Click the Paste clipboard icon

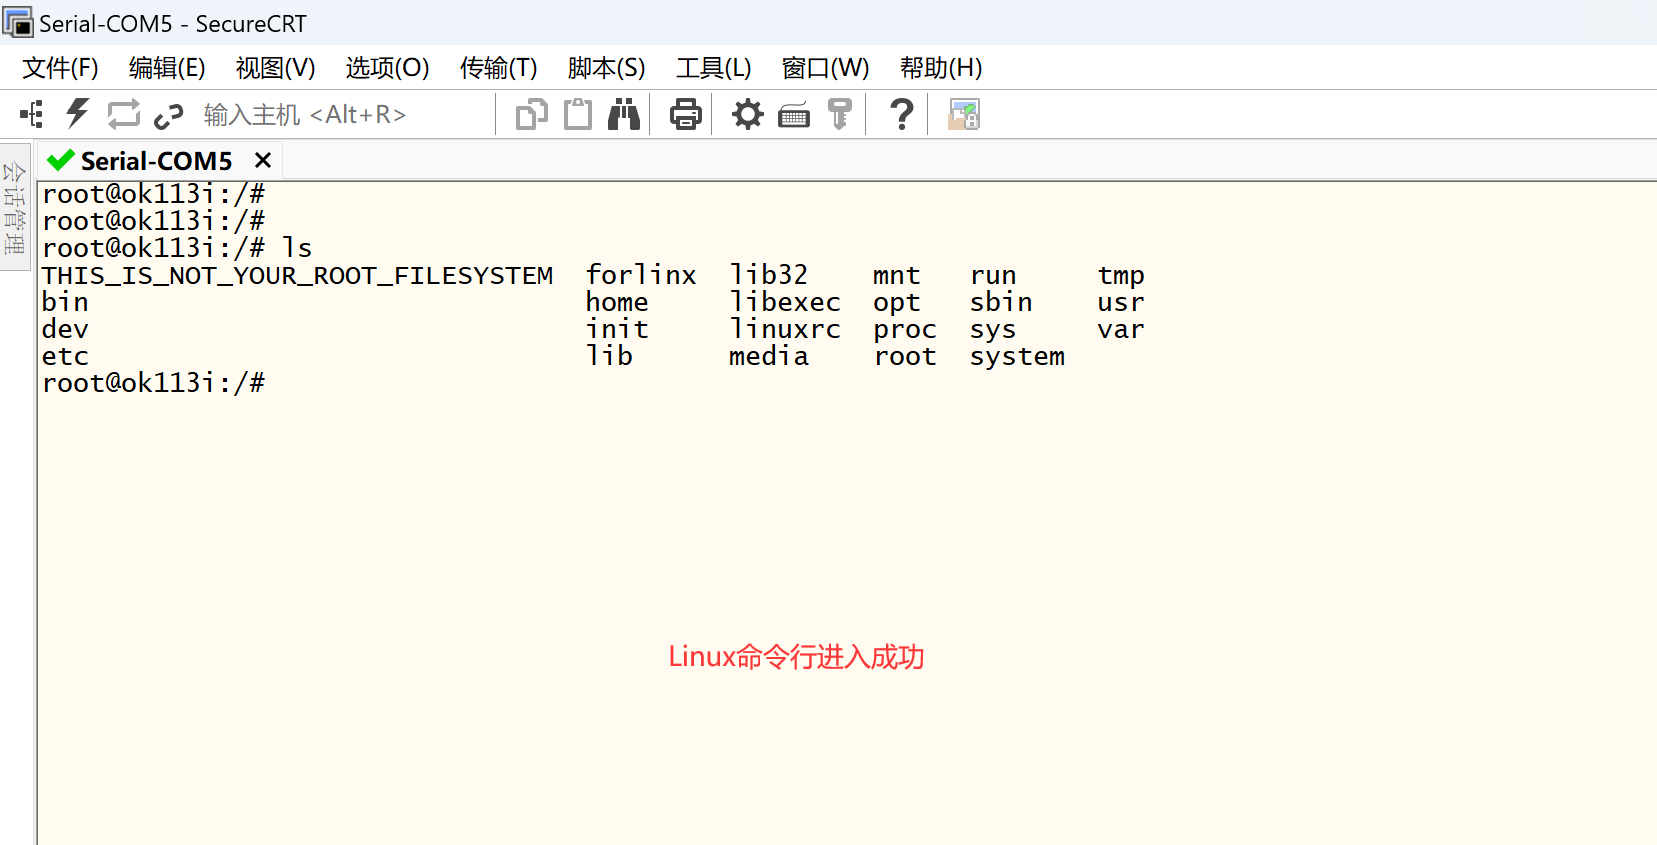[x=578, y=114]
